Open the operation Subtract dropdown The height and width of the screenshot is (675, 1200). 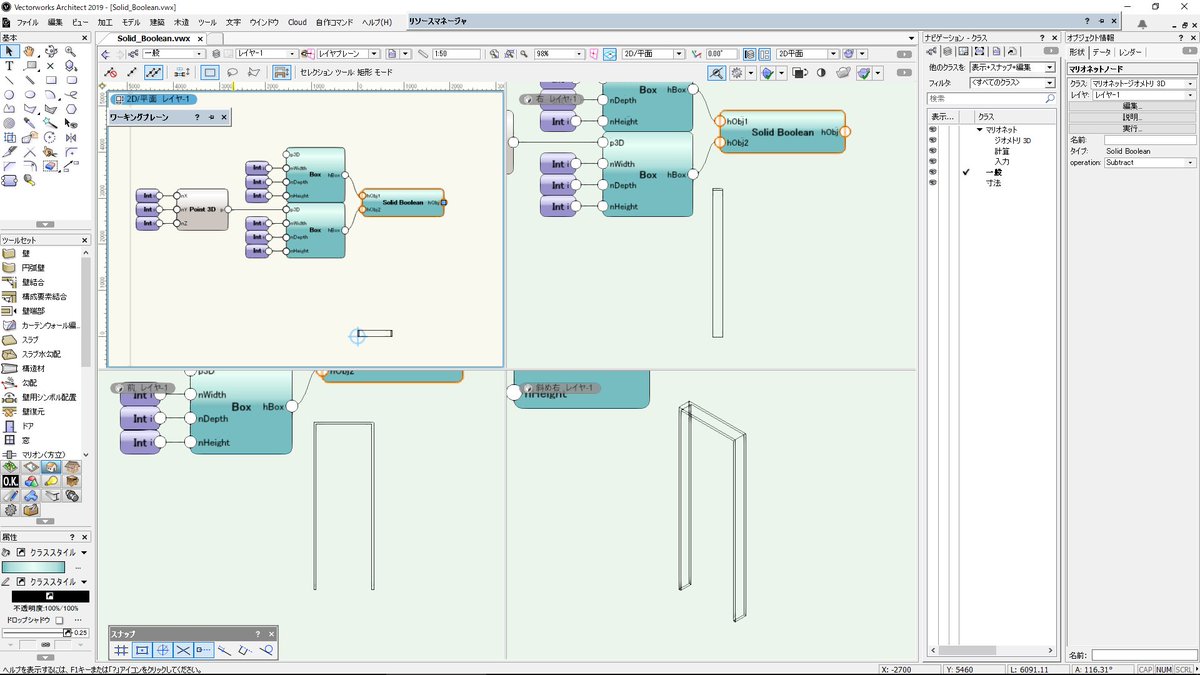pyautogui.click(x=1150, y=162)
